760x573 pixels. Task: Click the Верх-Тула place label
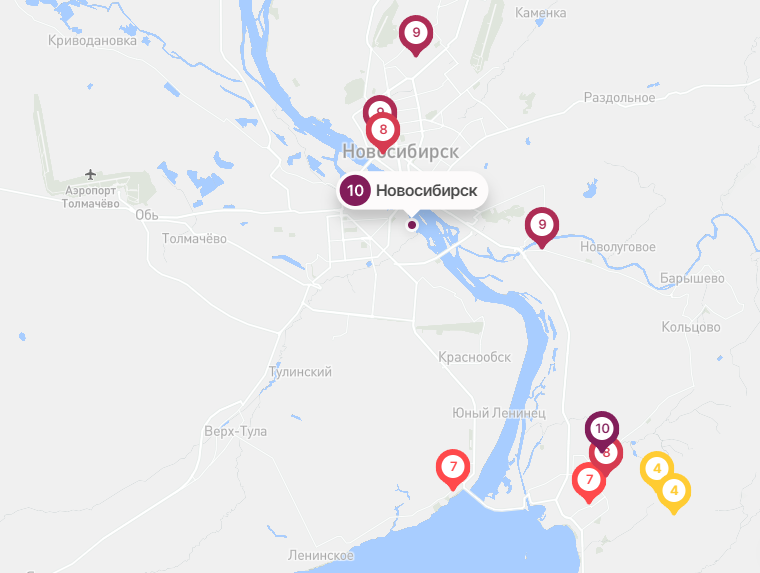[x=236, y=431]
